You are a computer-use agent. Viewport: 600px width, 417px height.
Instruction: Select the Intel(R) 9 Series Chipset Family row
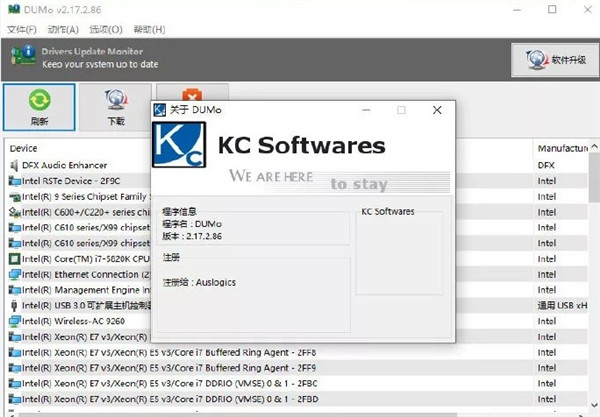[x=297, y=197]
